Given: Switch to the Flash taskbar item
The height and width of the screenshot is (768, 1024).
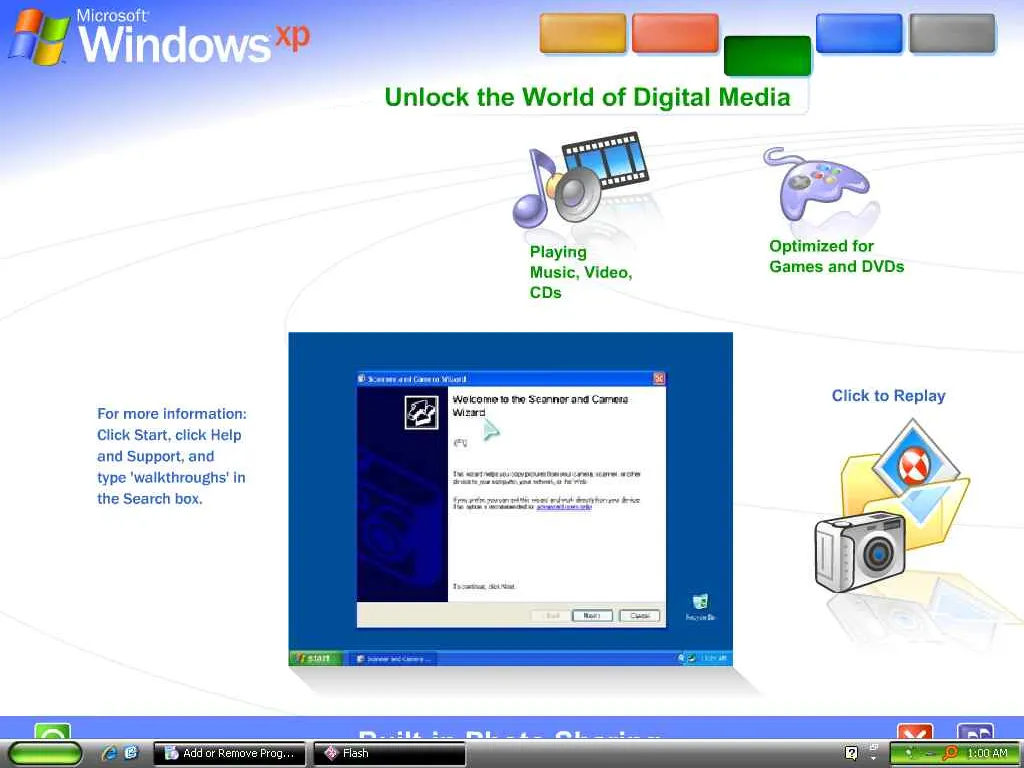Looking at the screenshot, I should point(390,754).
